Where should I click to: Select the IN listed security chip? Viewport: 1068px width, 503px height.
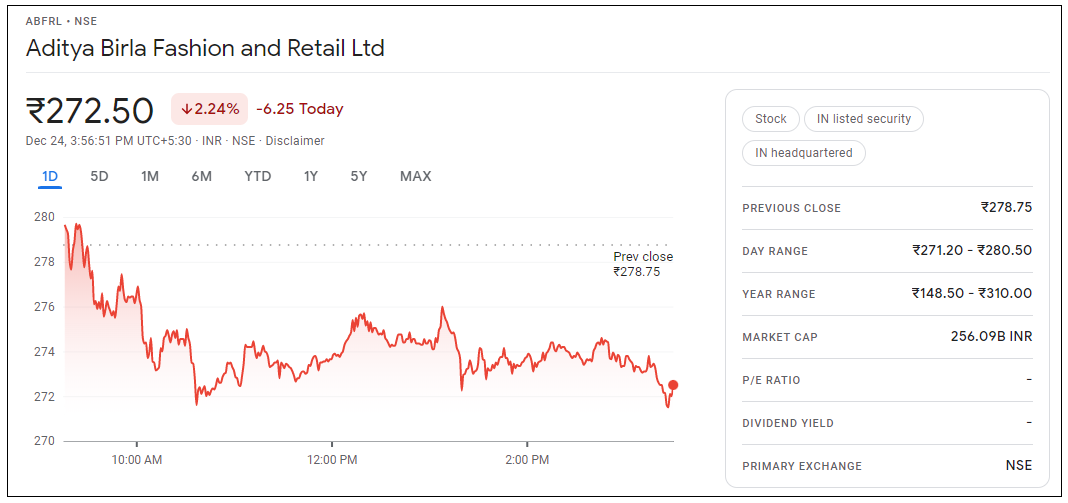(x=864, y=119)
